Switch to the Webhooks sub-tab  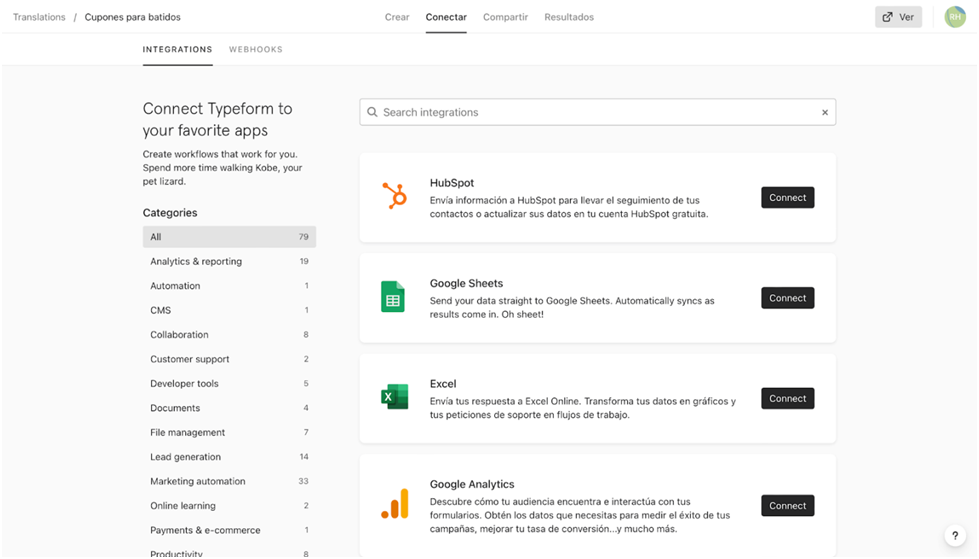click(255, 49)
